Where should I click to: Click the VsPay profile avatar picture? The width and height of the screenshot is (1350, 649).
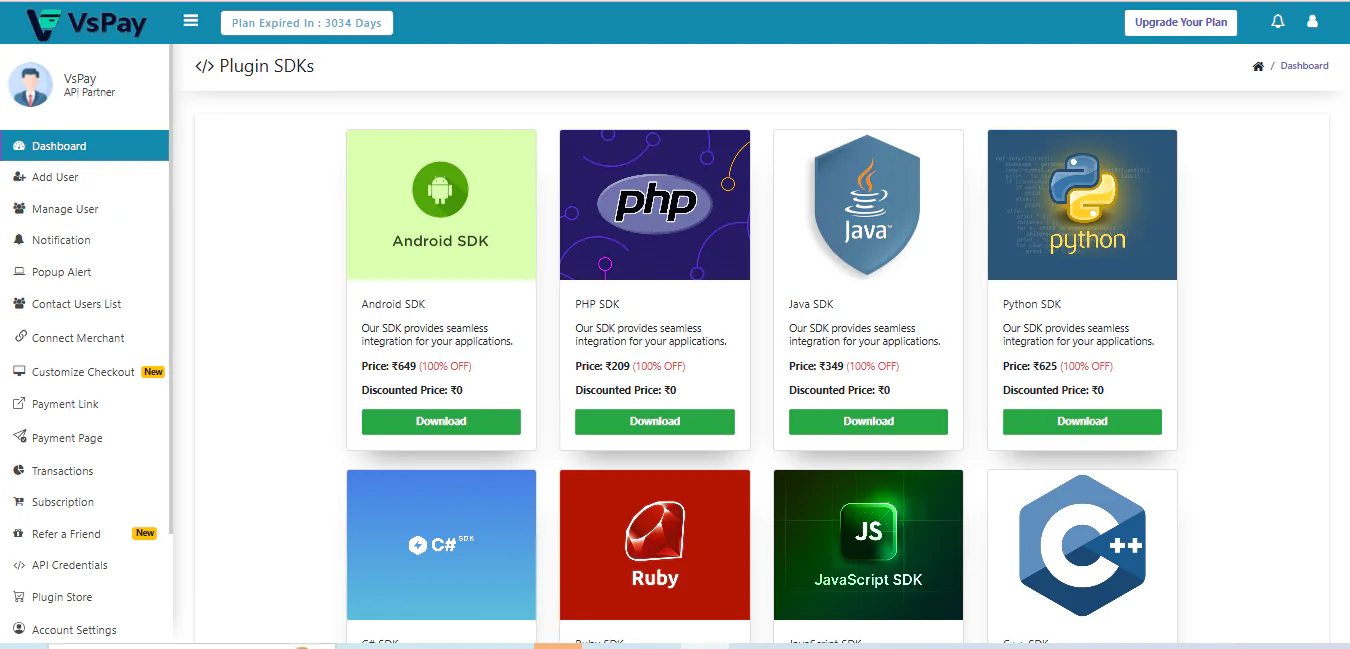coord(31,85)
